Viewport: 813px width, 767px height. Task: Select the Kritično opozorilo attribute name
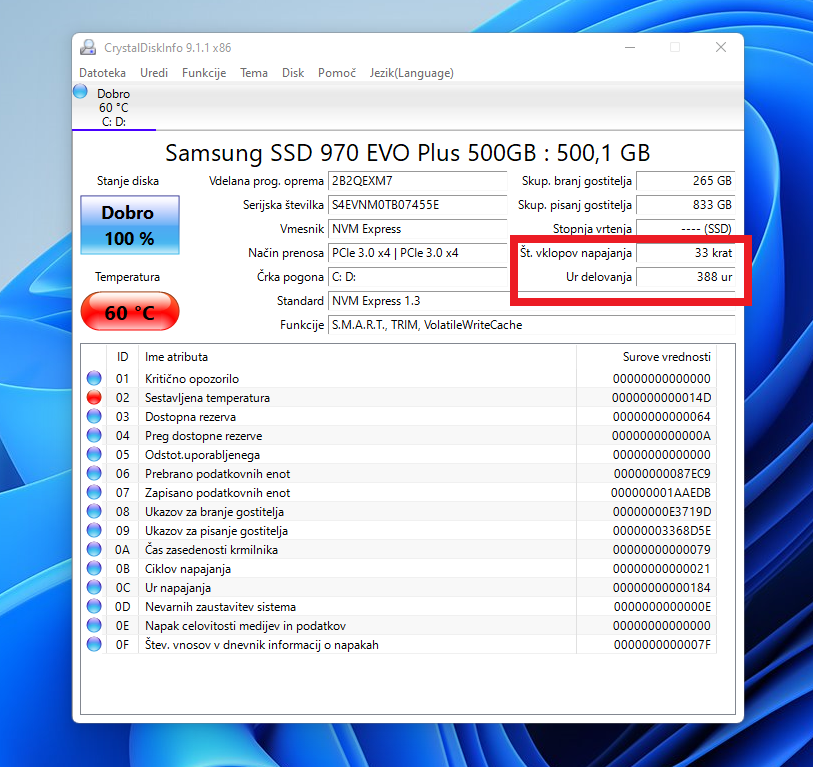192,379
